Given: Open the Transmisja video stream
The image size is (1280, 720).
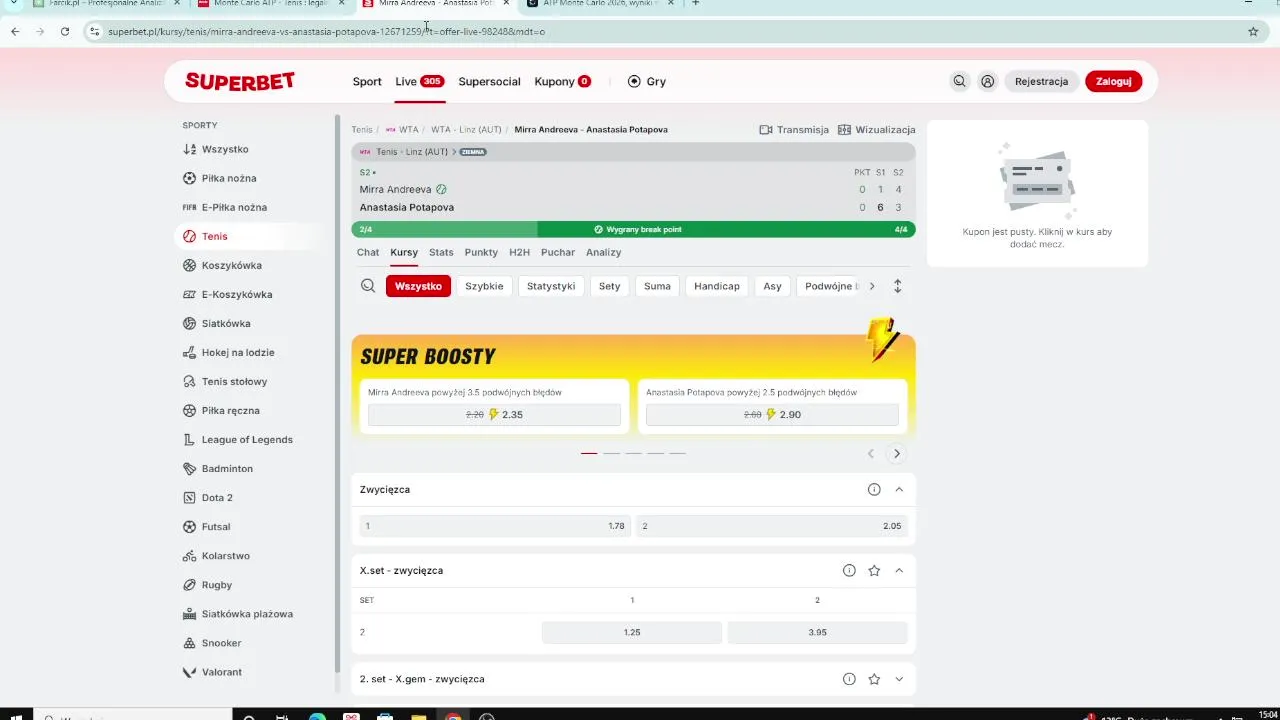Looking at the screenshot, I should pyautogui.click(x=794, y=129).
